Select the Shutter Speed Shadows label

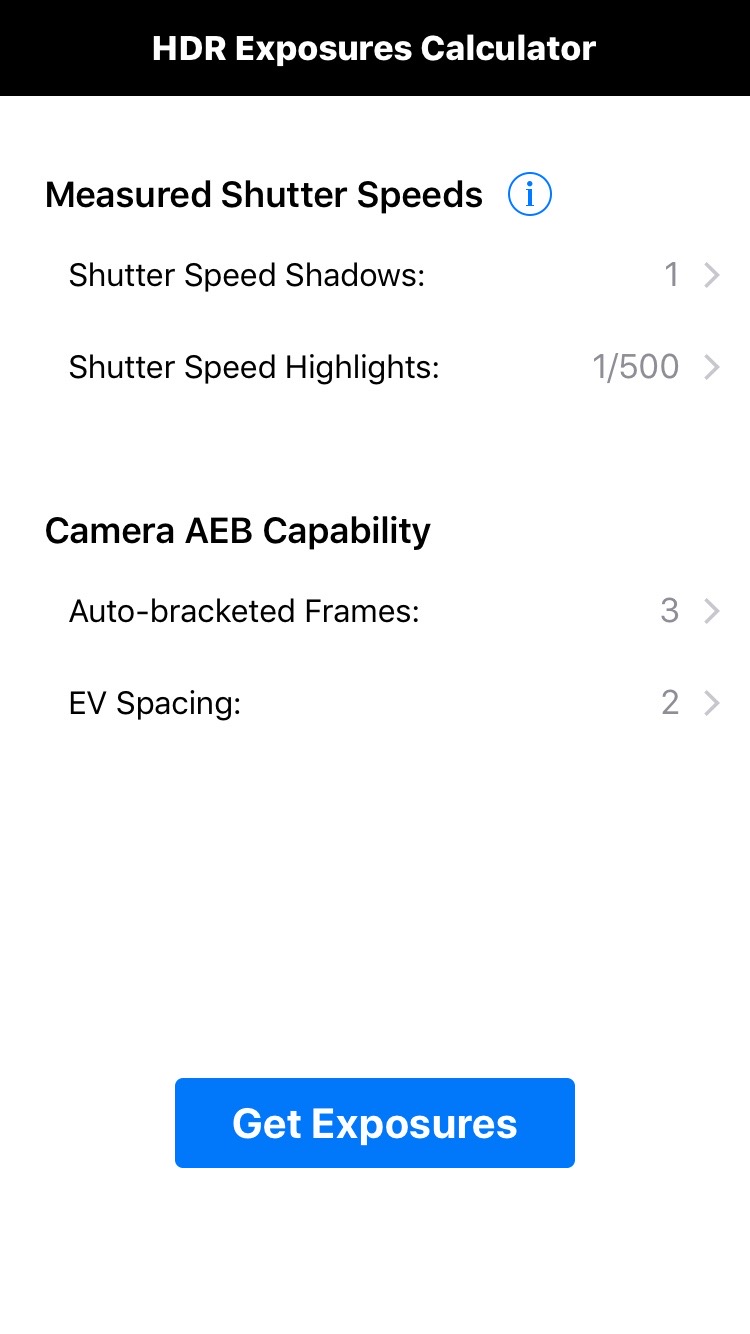pyautogui.click(x=247, y=275)
